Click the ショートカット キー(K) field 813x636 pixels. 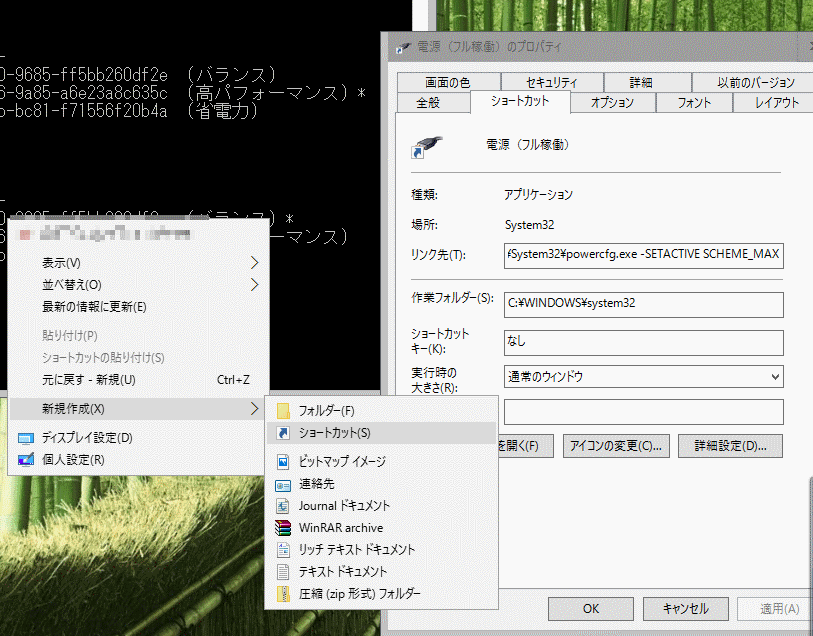[643, 343]
